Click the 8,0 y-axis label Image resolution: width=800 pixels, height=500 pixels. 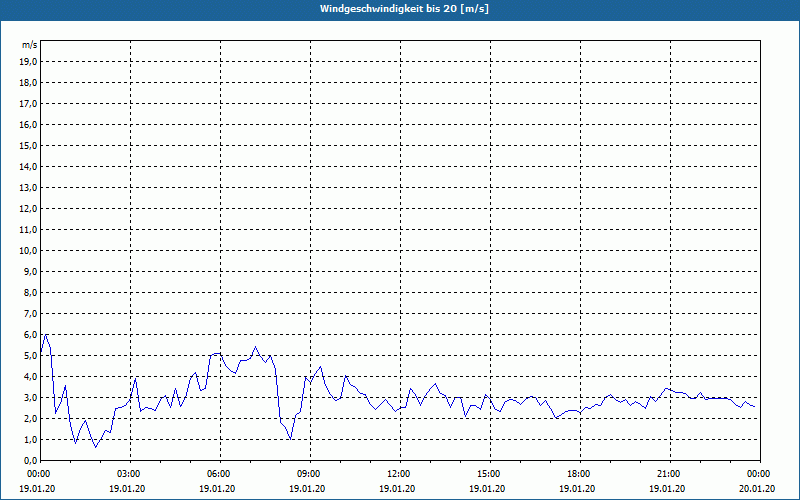pos(30,292)
